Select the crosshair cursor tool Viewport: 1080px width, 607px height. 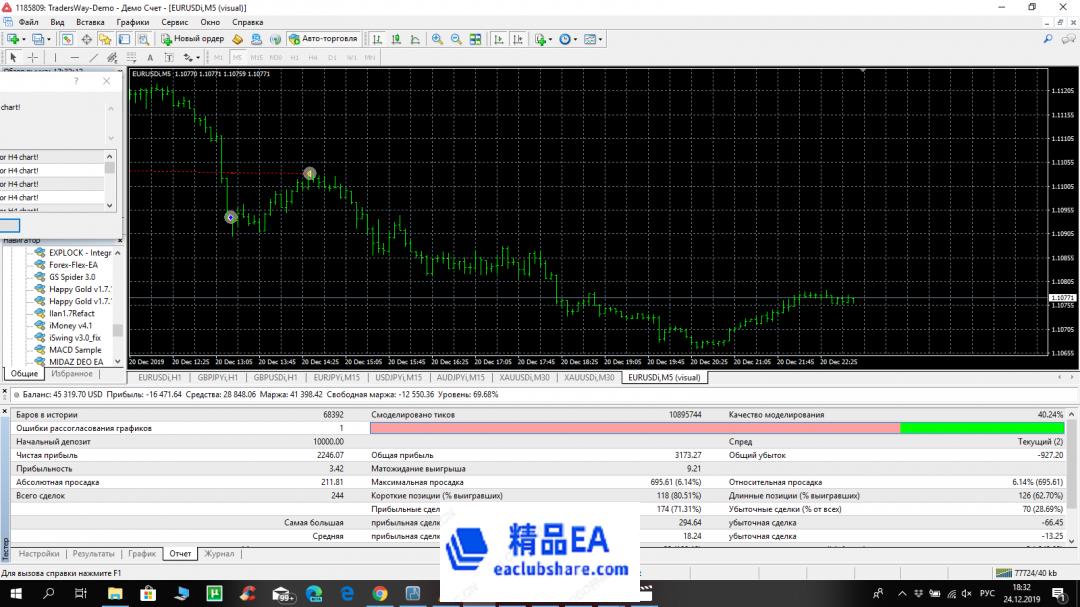pos(33,57)
